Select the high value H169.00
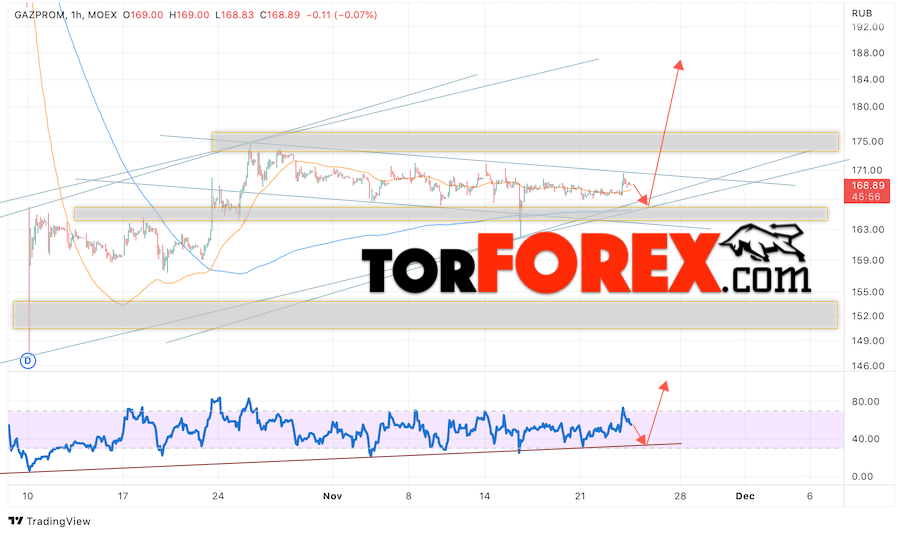Image resolution: width=903 pixels, height=535 pixels. (189, 15)
